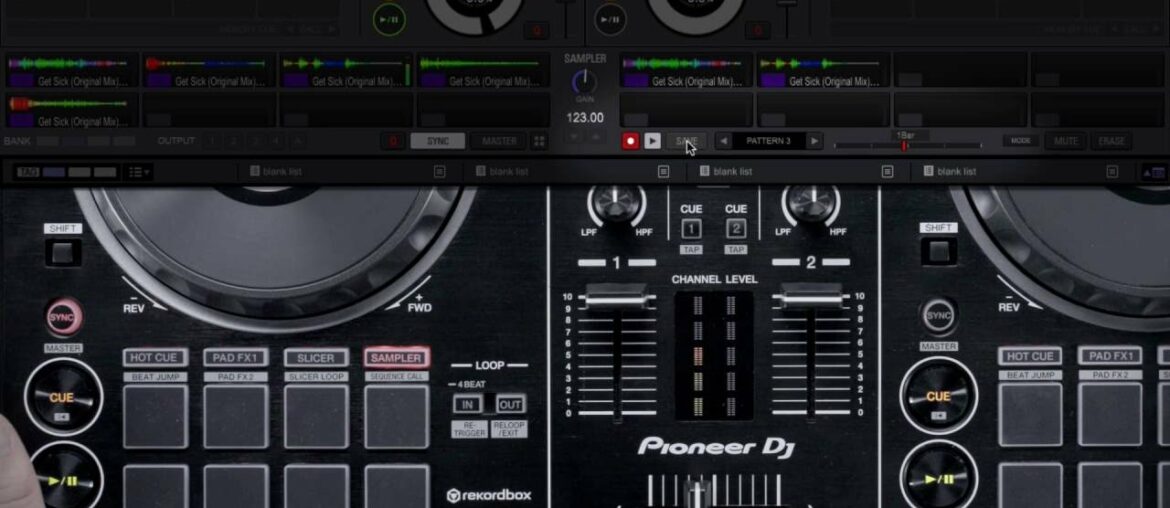Enable sequencer MUTE mode
The image size is (1170, 508).
coord(1066,141)
